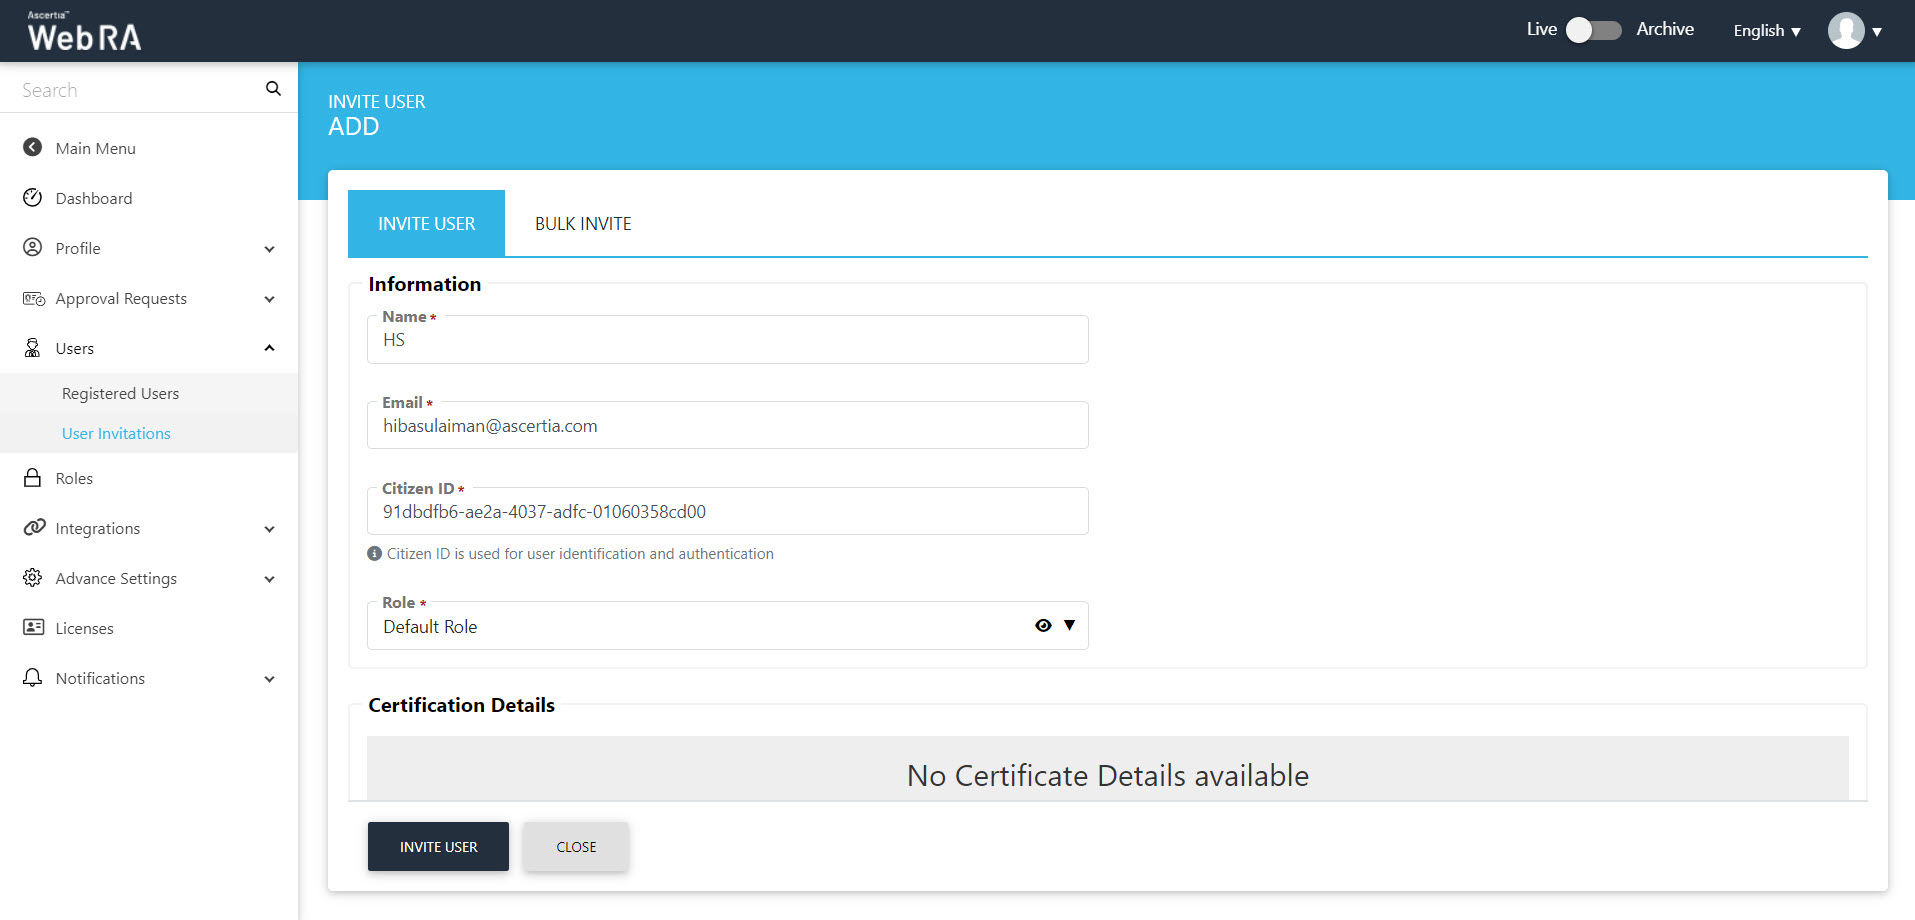Open the English language dropdown
This screenshot has width=1915, height=920.
coord(1766,31)
